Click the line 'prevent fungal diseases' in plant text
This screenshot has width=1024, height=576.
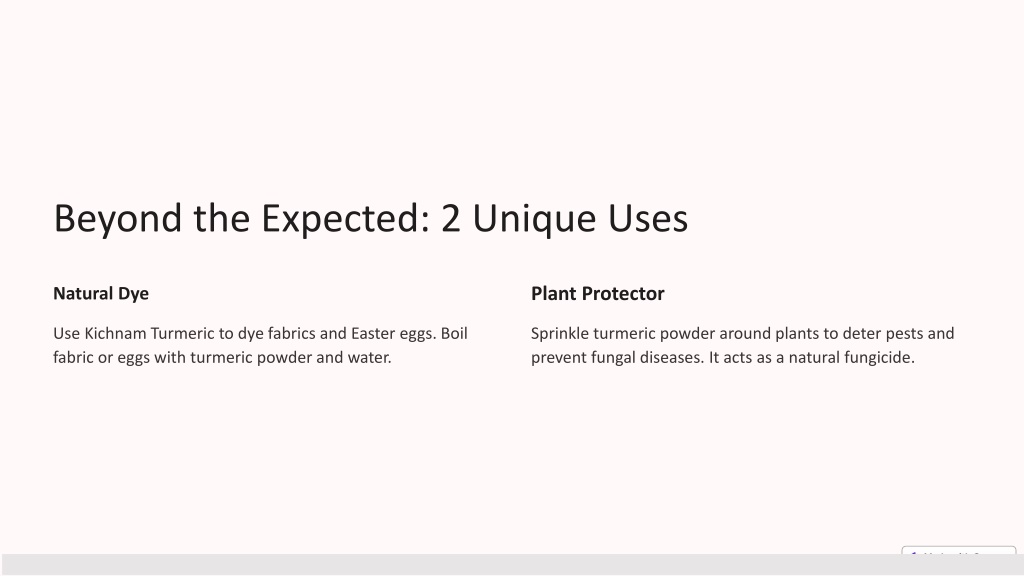[615, 358]
